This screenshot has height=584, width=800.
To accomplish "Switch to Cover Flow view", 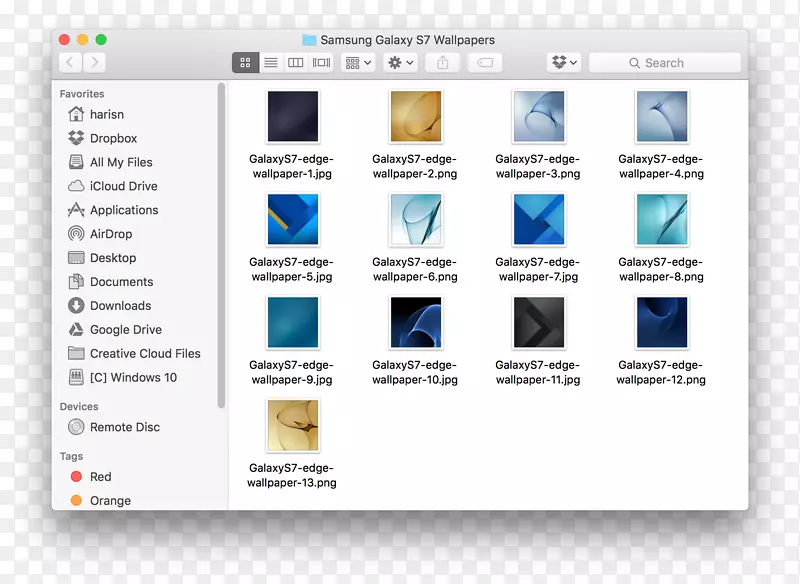I will click(x=321, y=63).
